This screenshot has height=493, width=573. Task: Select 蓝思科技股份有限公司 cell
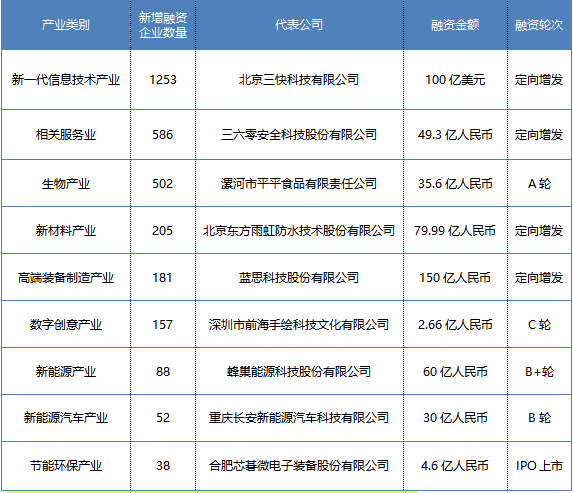click(299, 278)
